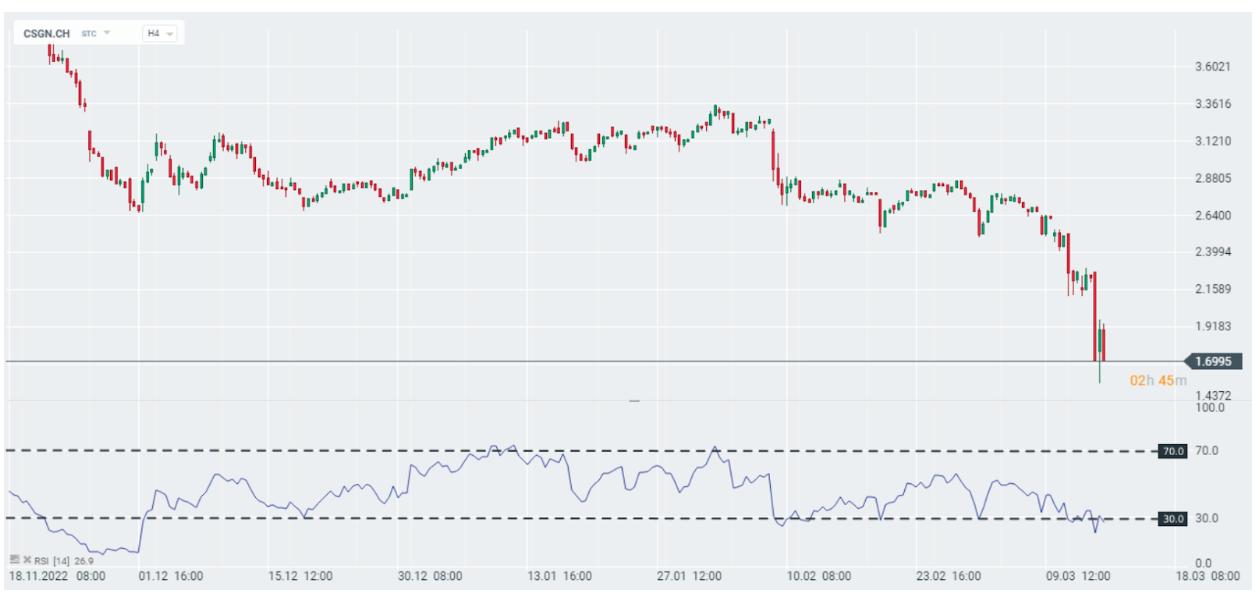Viewport: 1260px width, 600px height.
Task: Open the H4 timeframe dropdown
Action: click(x=160, y=33)
